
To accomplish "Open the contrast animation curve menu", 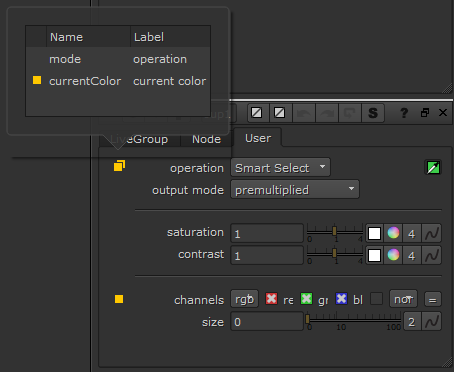I will [x=432, y=255].
